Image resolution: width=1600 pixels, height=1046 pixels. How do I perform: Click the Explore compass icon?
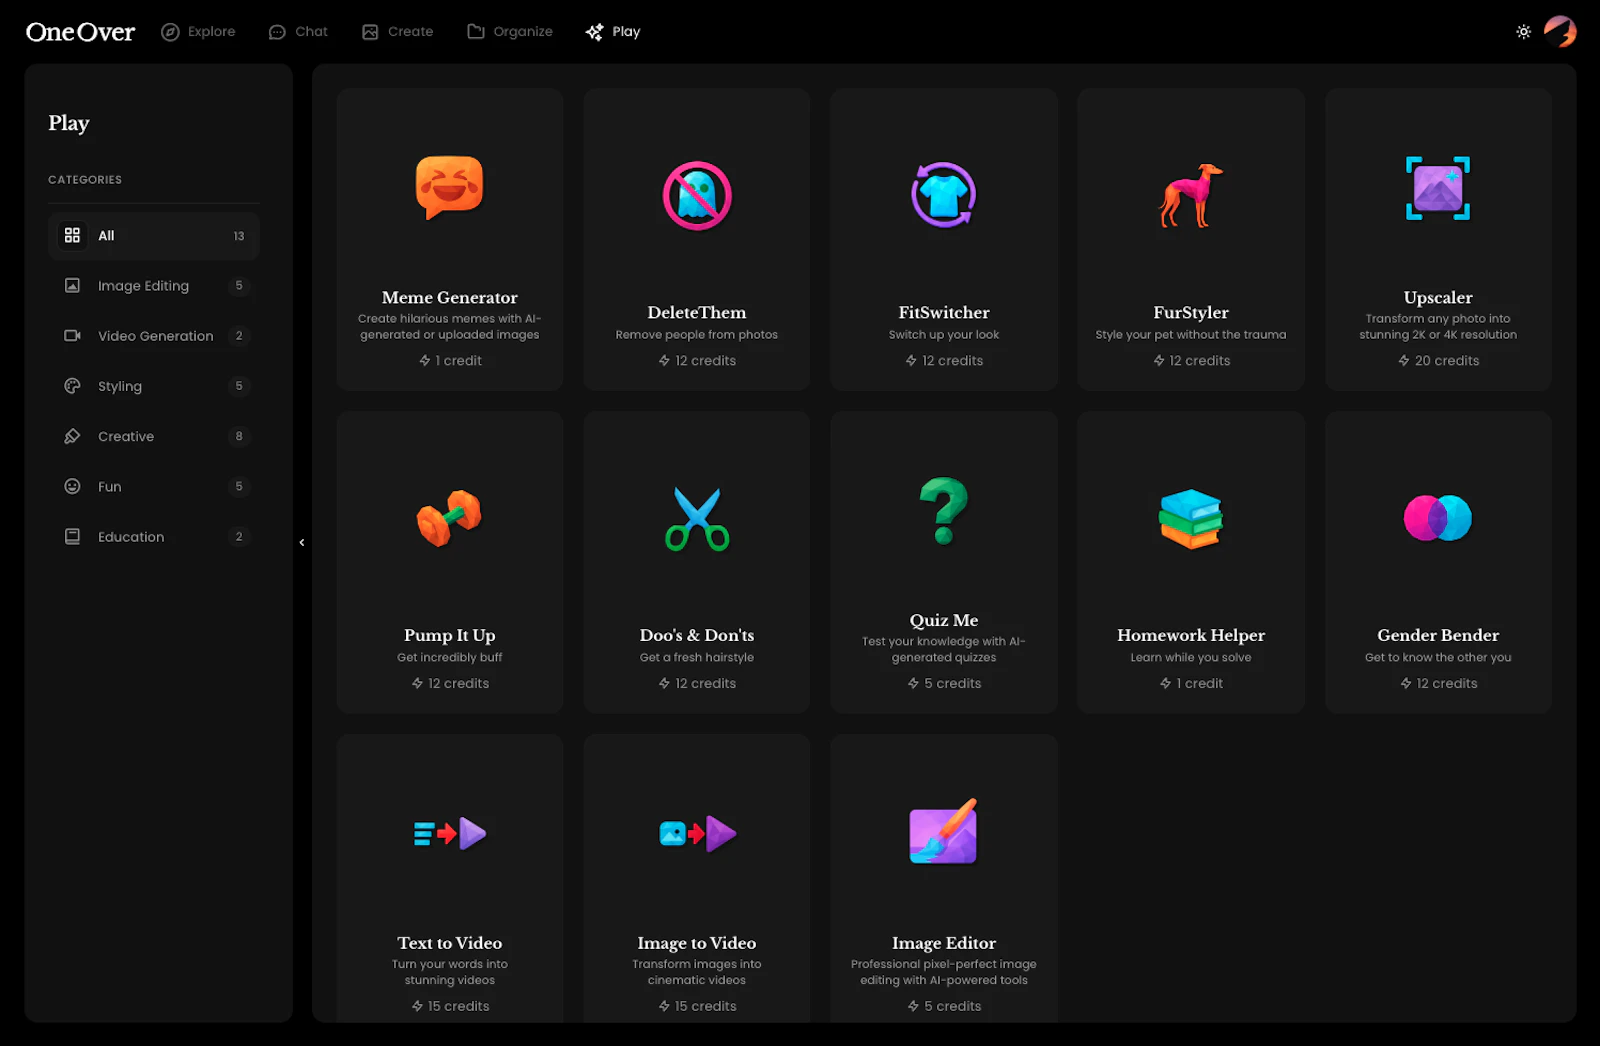170,32
